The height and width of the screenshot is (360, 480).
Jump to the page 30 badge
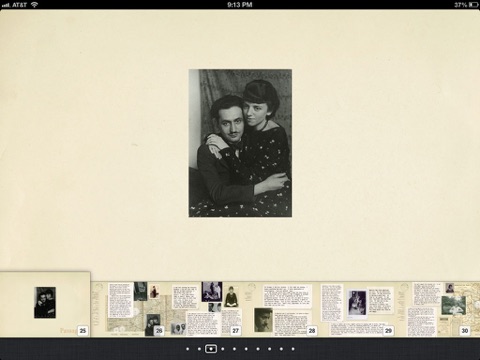click(465, 331)
